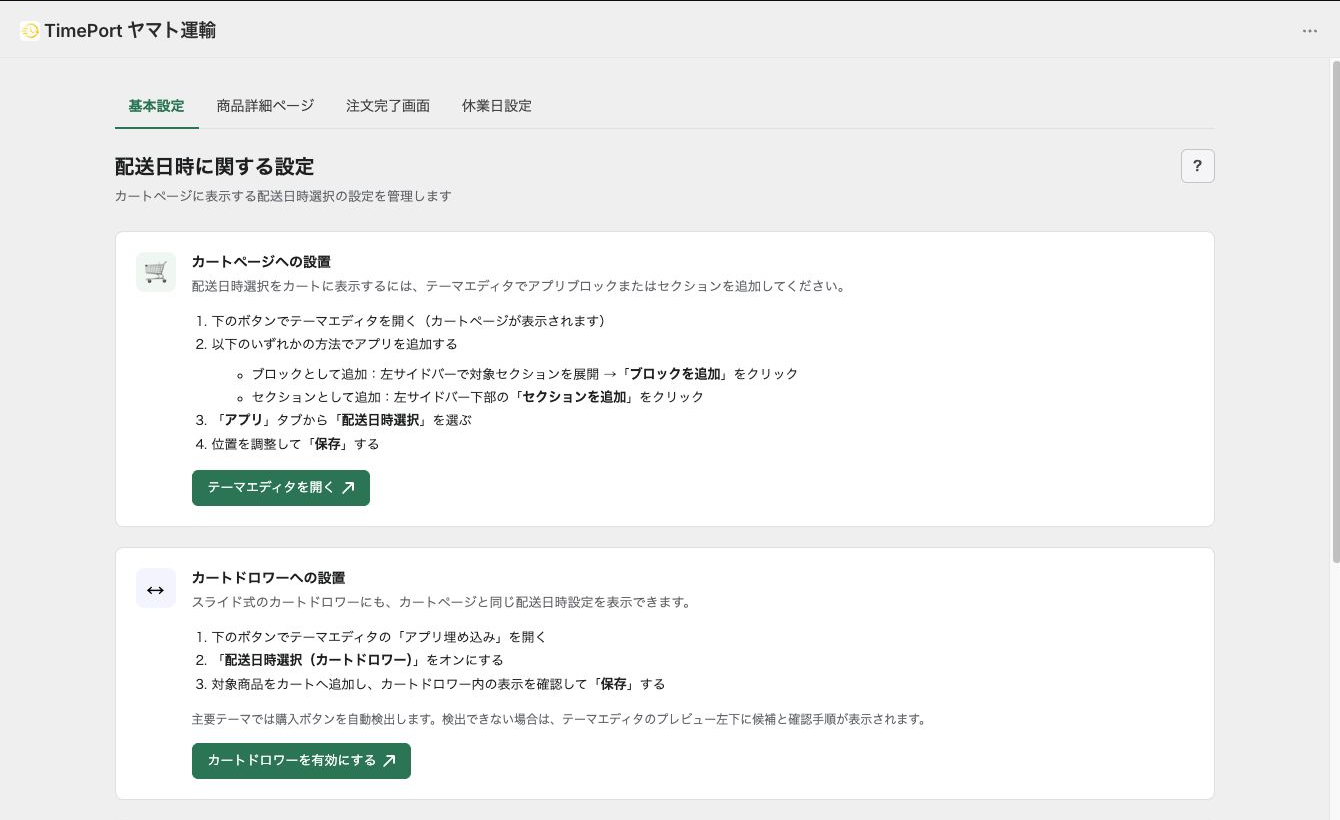Click the スライド式のカートドロワーにも description
The height and width of the screenshot is (820, 1340).
tap(441, 603)
